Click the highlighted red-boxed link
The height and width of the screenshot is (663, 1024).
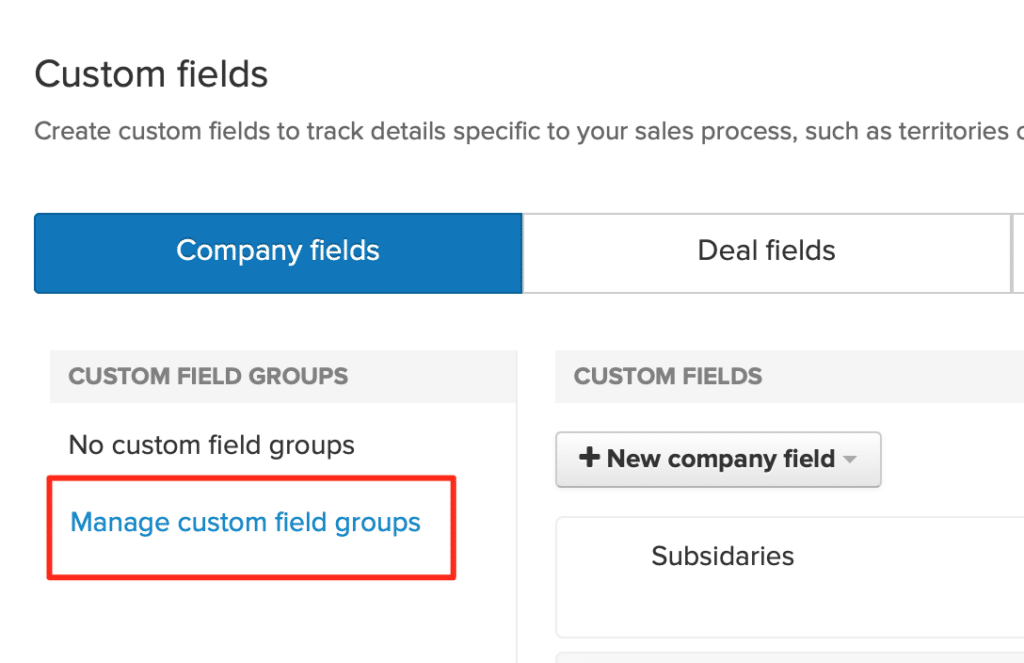pyautogui.click(x=244, y=522)
